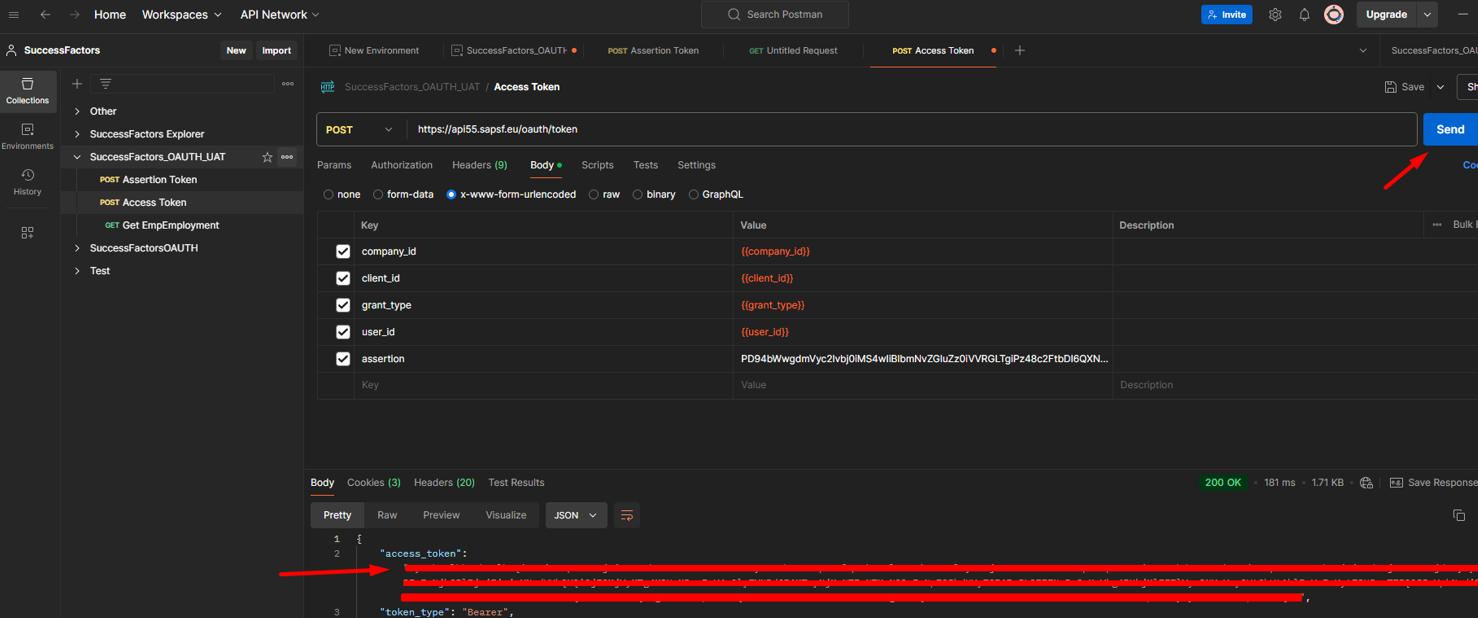Open a new request tab with plus

1020,50
